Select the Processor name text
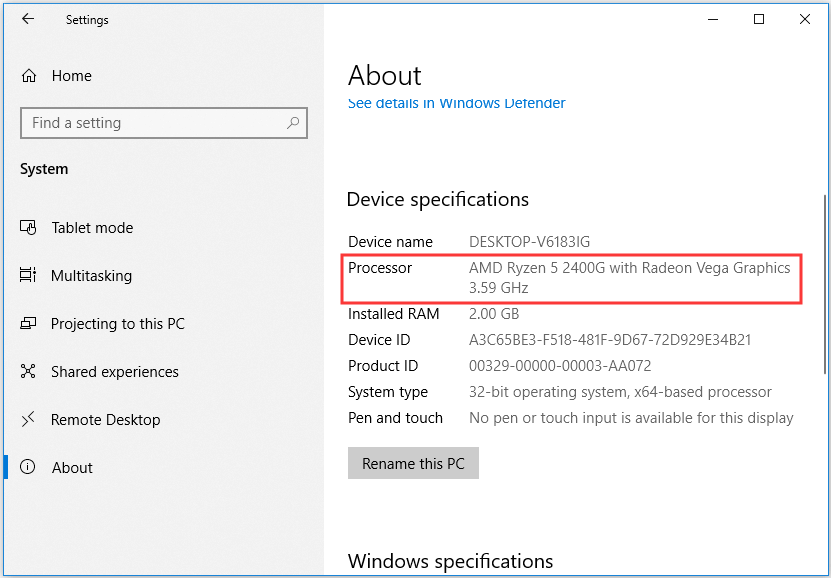This screenshot has width=831, height=578. (629, 268)
